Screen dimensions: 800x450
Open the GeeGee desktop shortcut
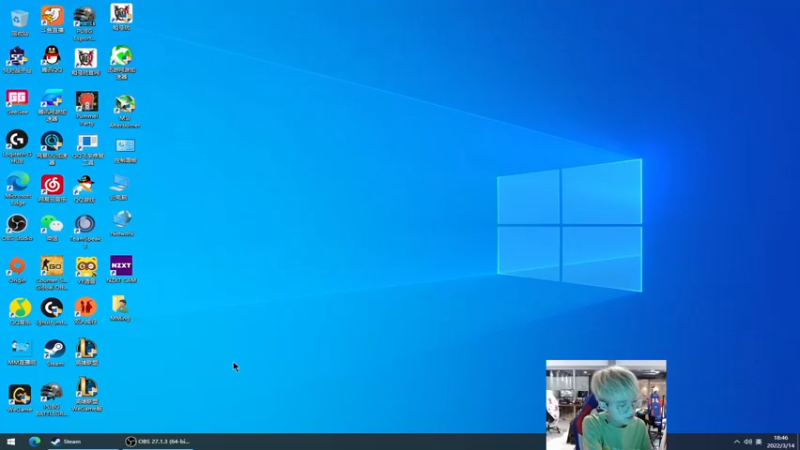(x=17, y=102)
